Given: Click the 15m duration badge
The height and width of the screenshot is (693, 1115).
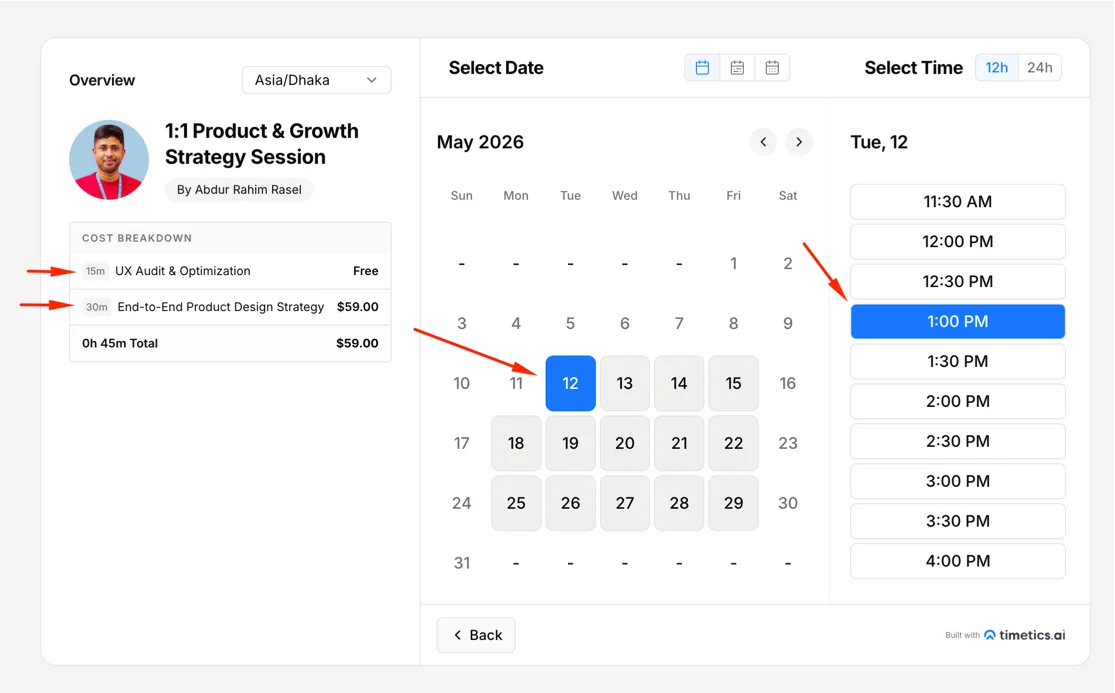Looking at the screenshot, I should coord(95,272).
